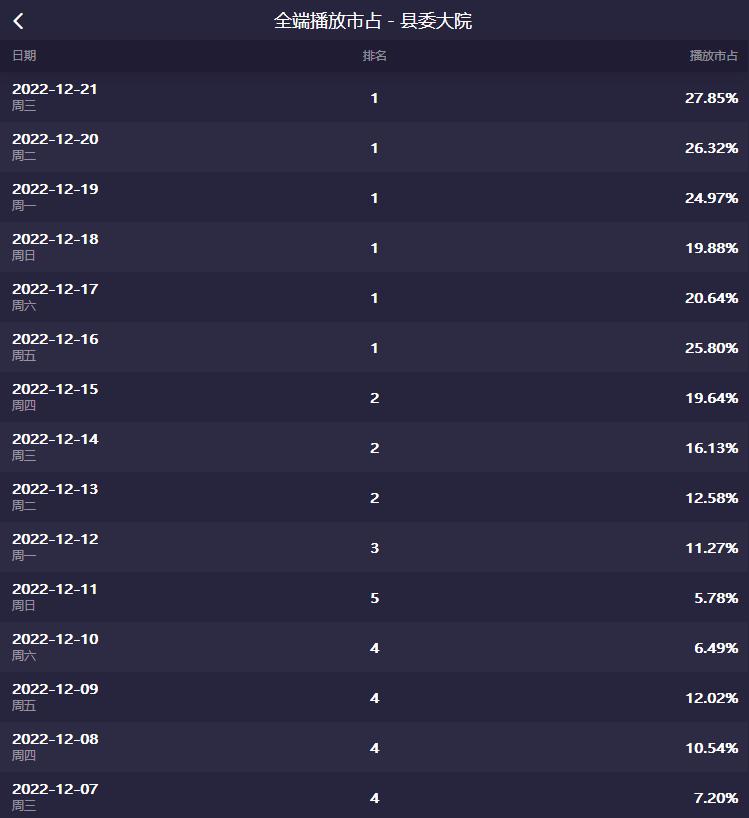Click the 日期 column header

(24, 56)
